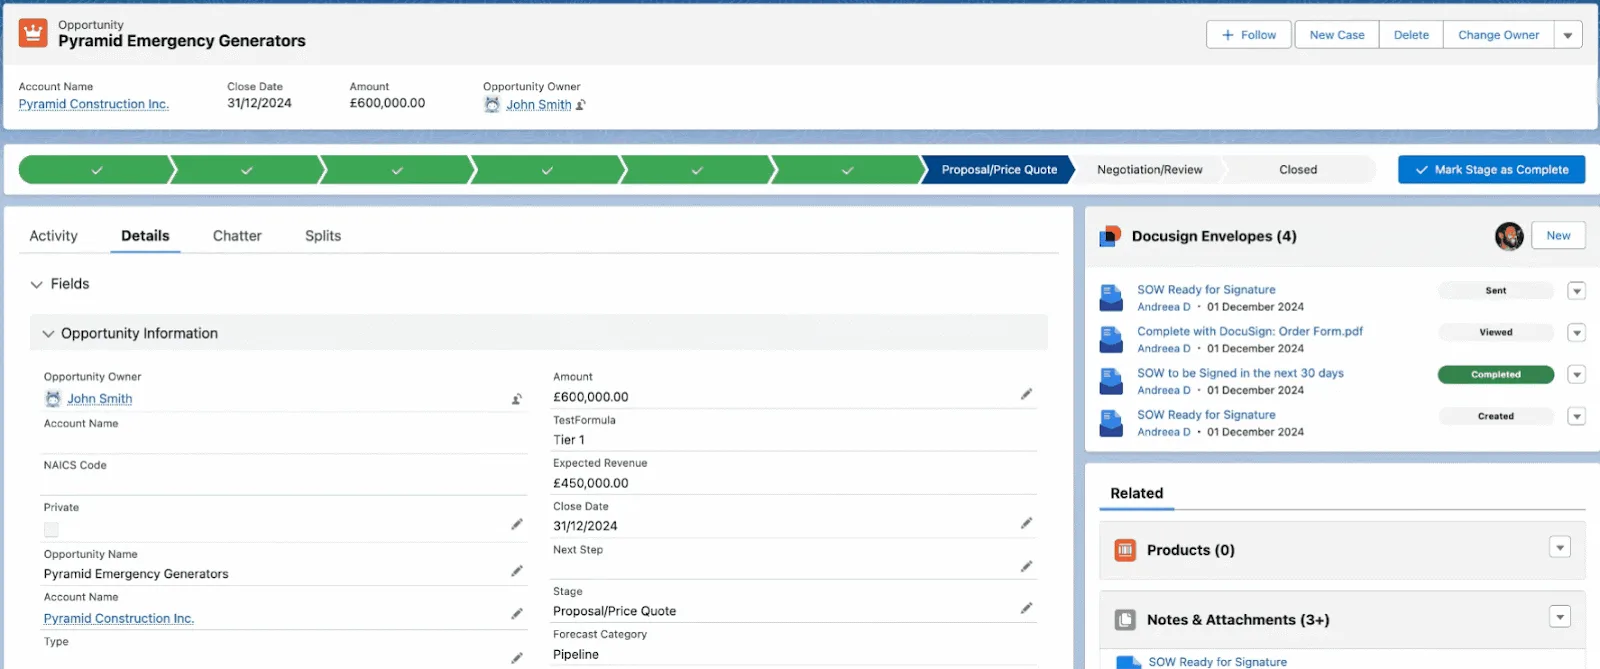
Task: Click Mark Stage as Complete
Action: tap(1491, 170)
